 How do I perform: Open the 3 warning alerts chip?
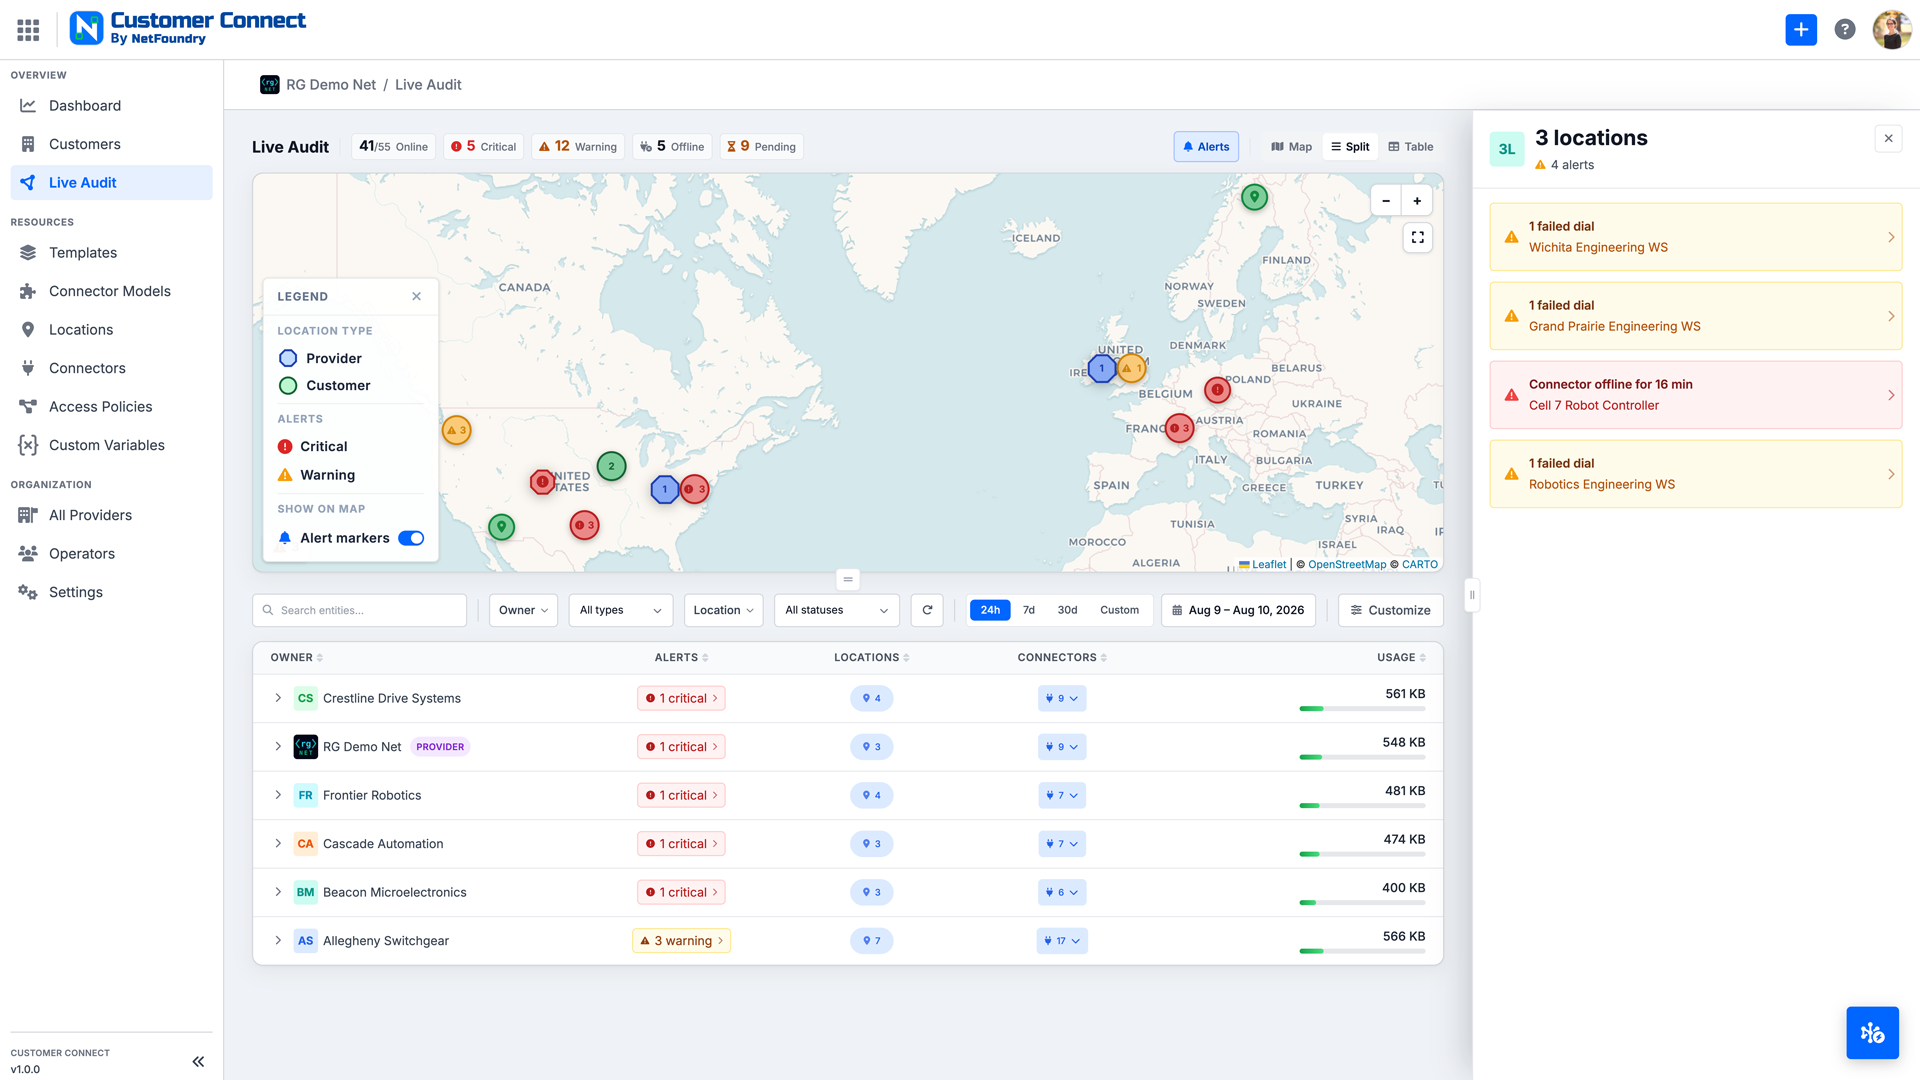pos(681,941)
